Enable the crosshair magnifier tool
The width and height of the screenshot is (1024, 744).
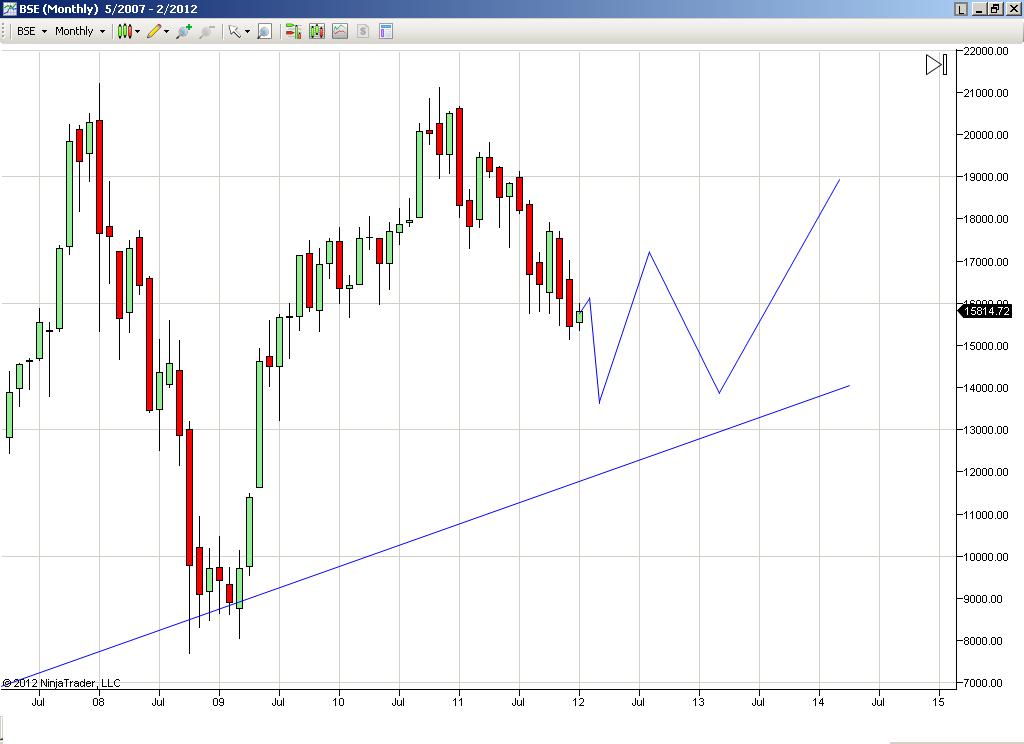tap(264, 31)
